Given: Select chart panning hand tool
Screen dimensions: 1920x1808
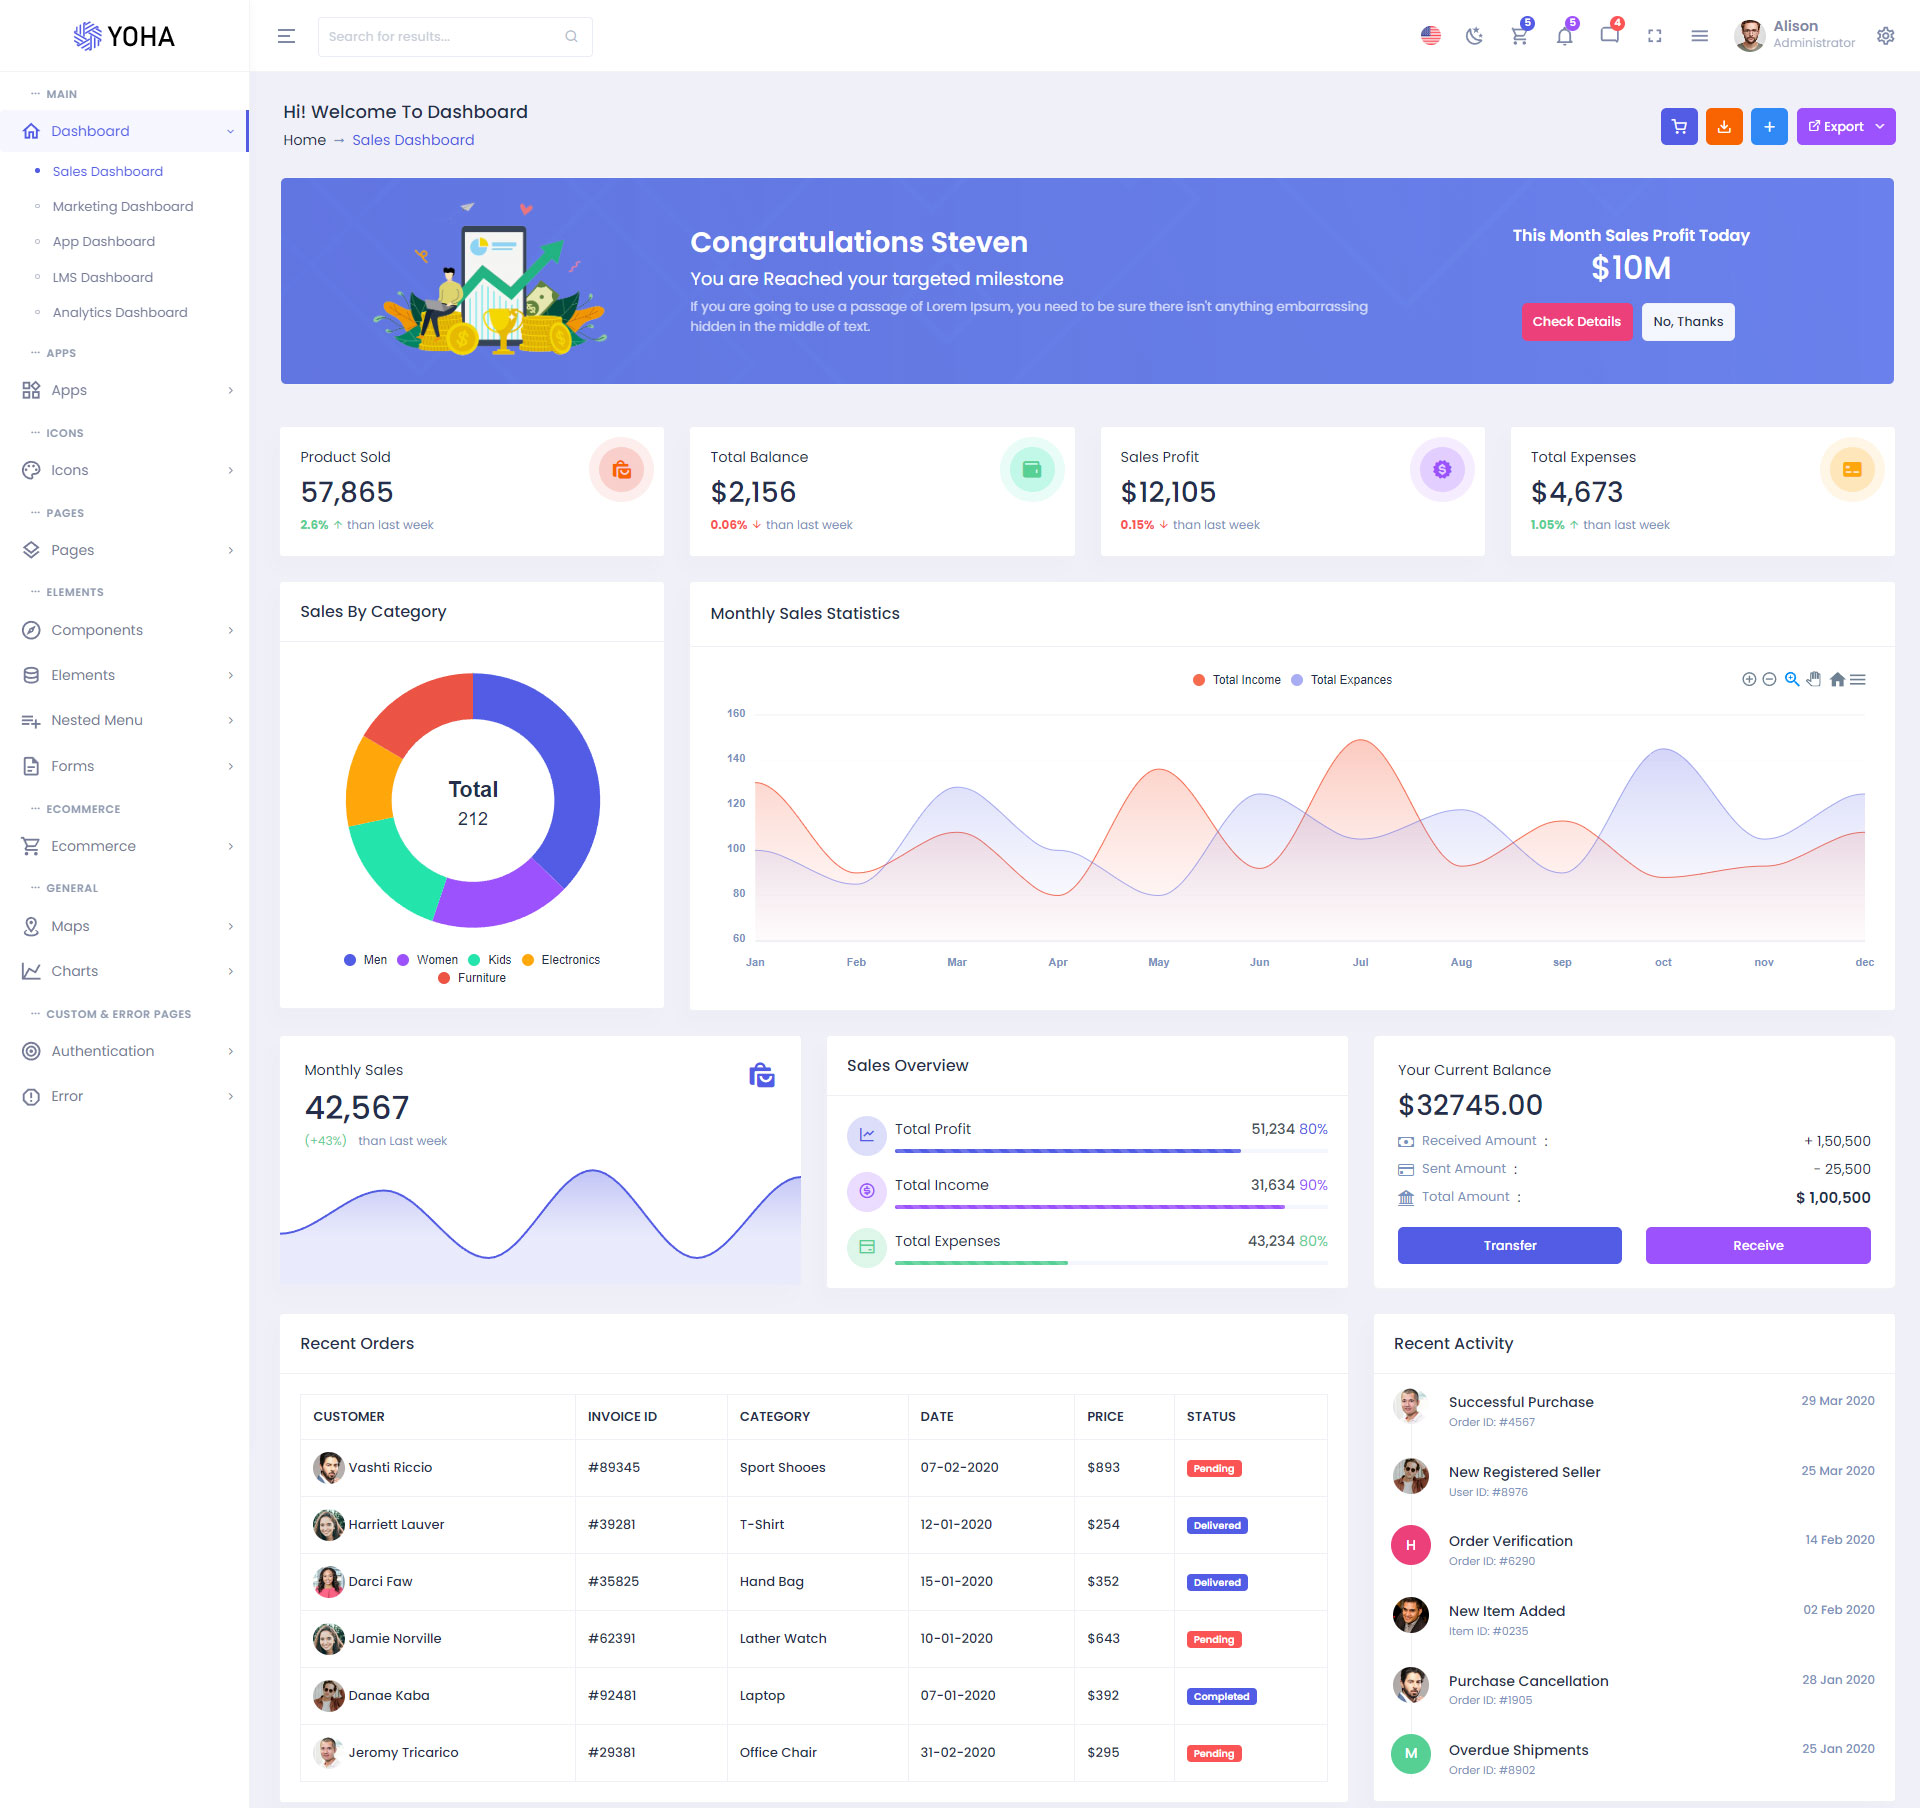Looking at the screenshot, I should point(1814,680).
